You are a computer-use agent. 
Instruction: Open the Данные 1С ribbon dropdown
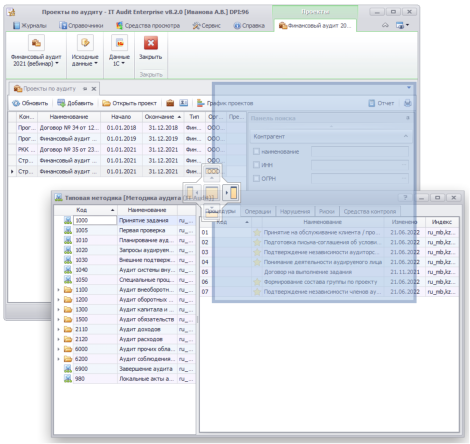(119, 60)
